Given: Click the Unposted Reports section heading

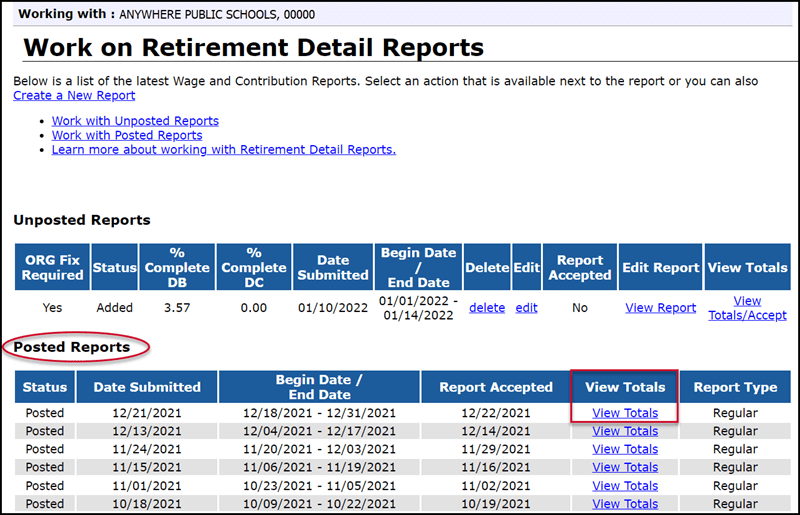Looking at the screenshot, I should (82, 220).
